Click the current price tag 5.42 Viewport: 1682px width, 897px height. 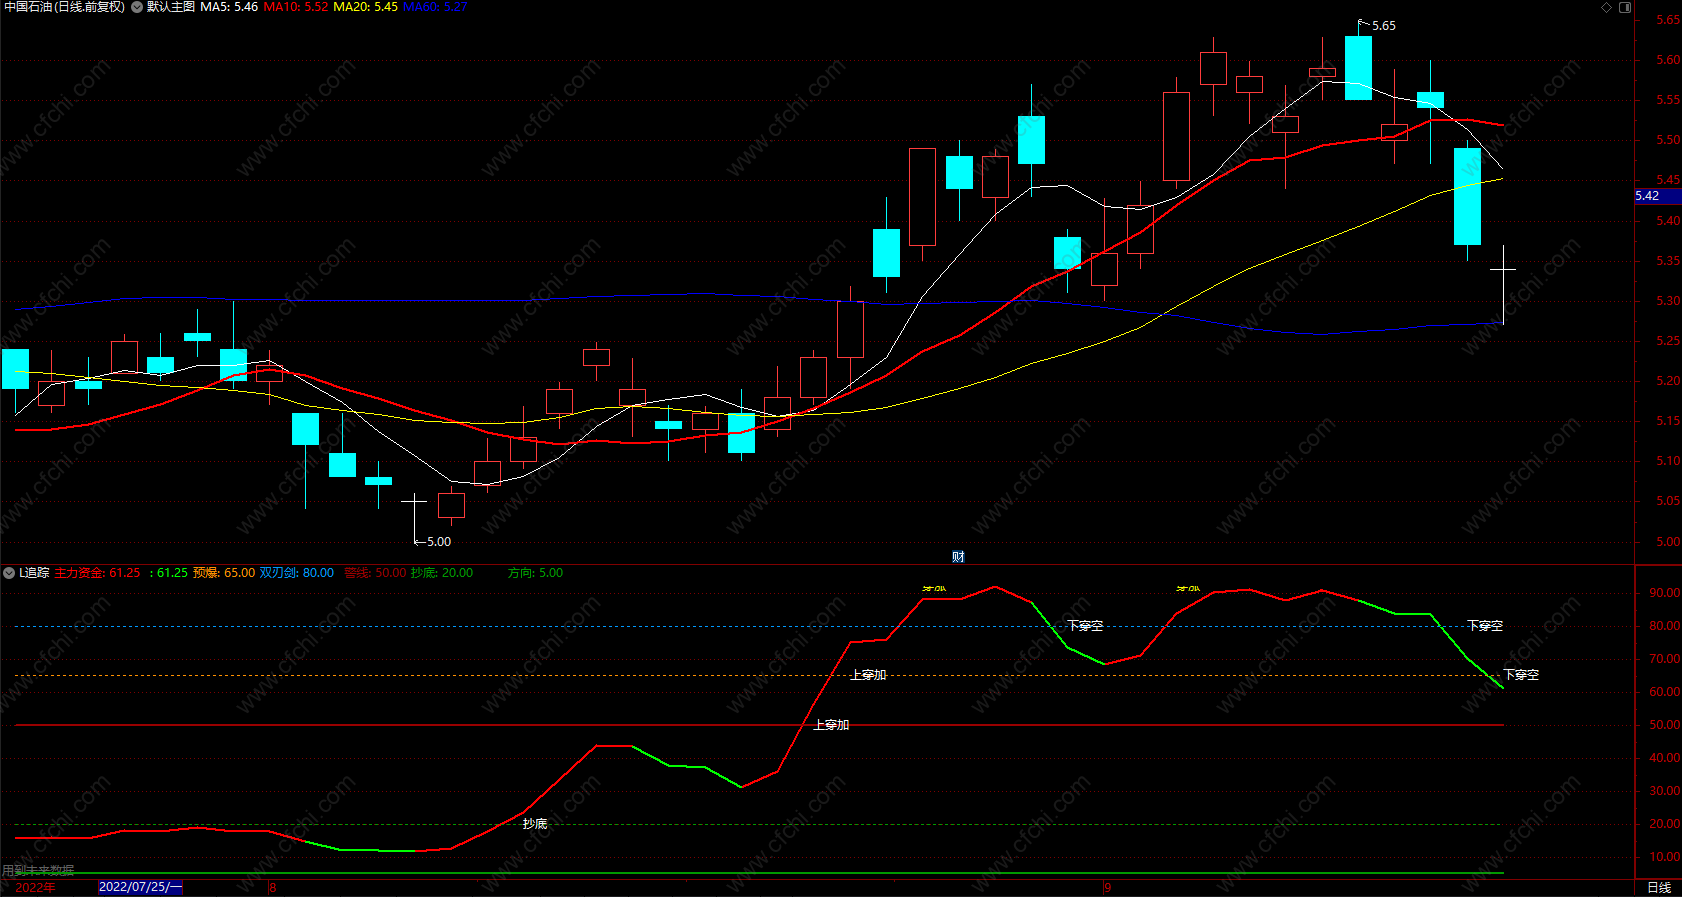1657,196
